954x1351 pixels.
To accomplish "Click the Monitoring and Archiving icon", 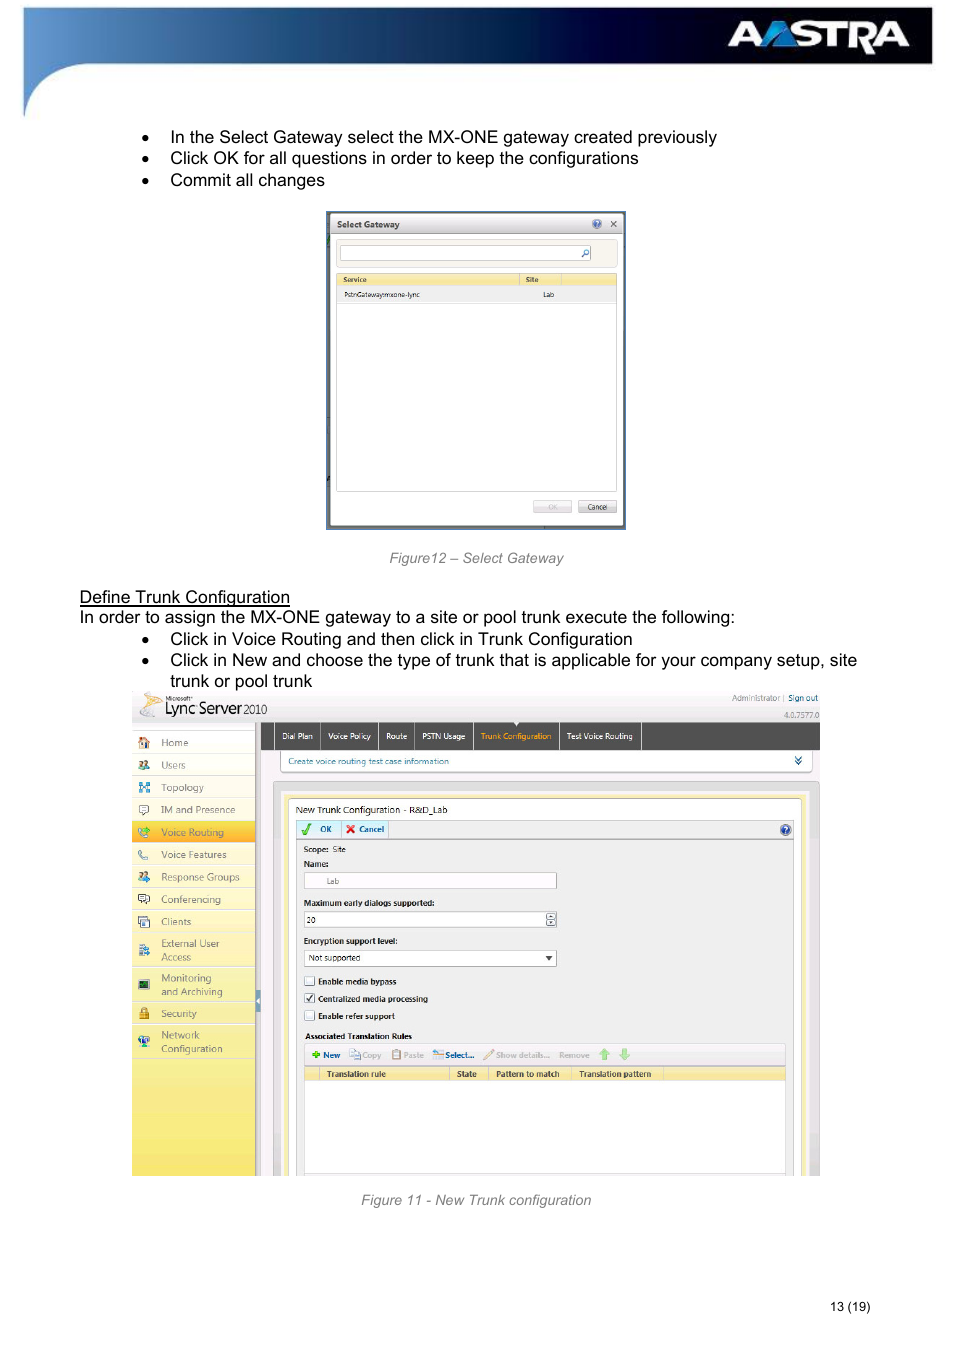I will [x=144, y=985].
